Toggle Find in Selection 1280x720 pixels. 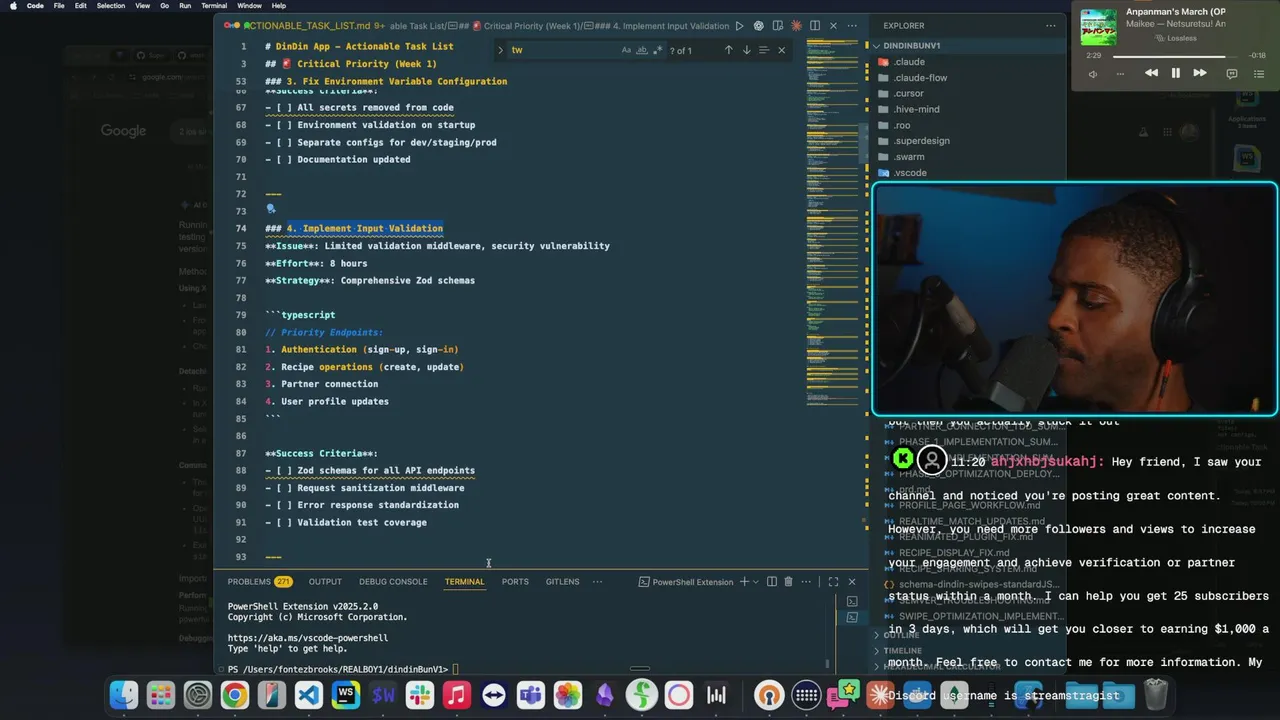point(764,50)
